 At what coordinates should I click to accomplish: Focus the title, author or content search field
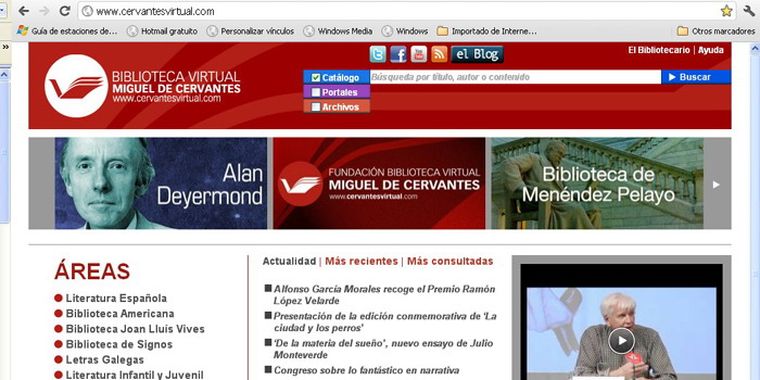515,77
